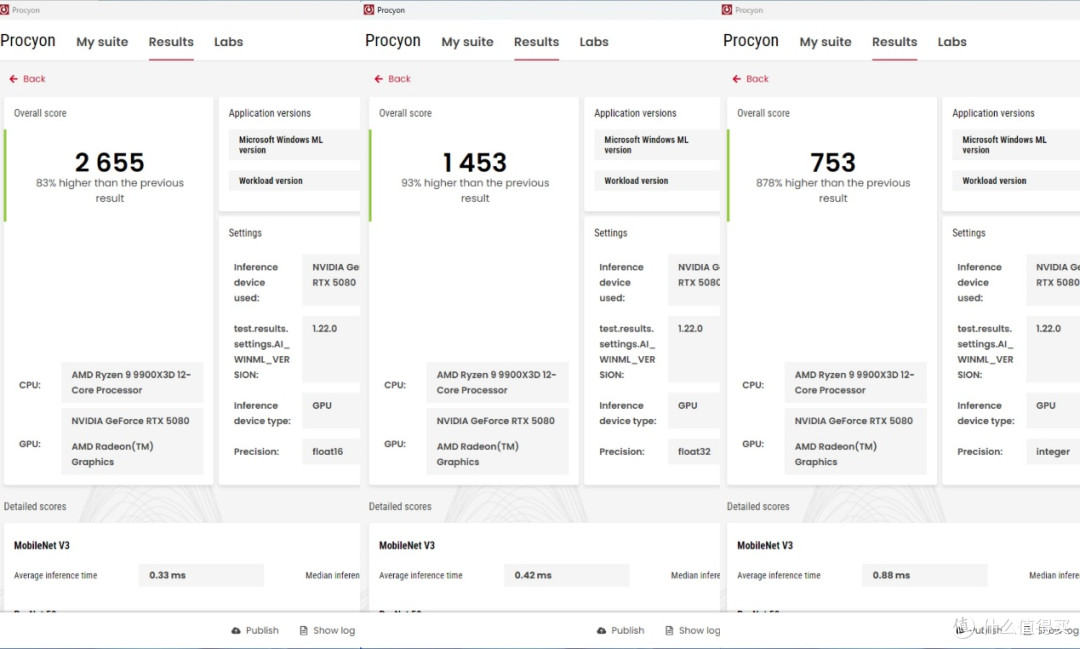
Task: Click the overall score 753
Action: [833, 163]
